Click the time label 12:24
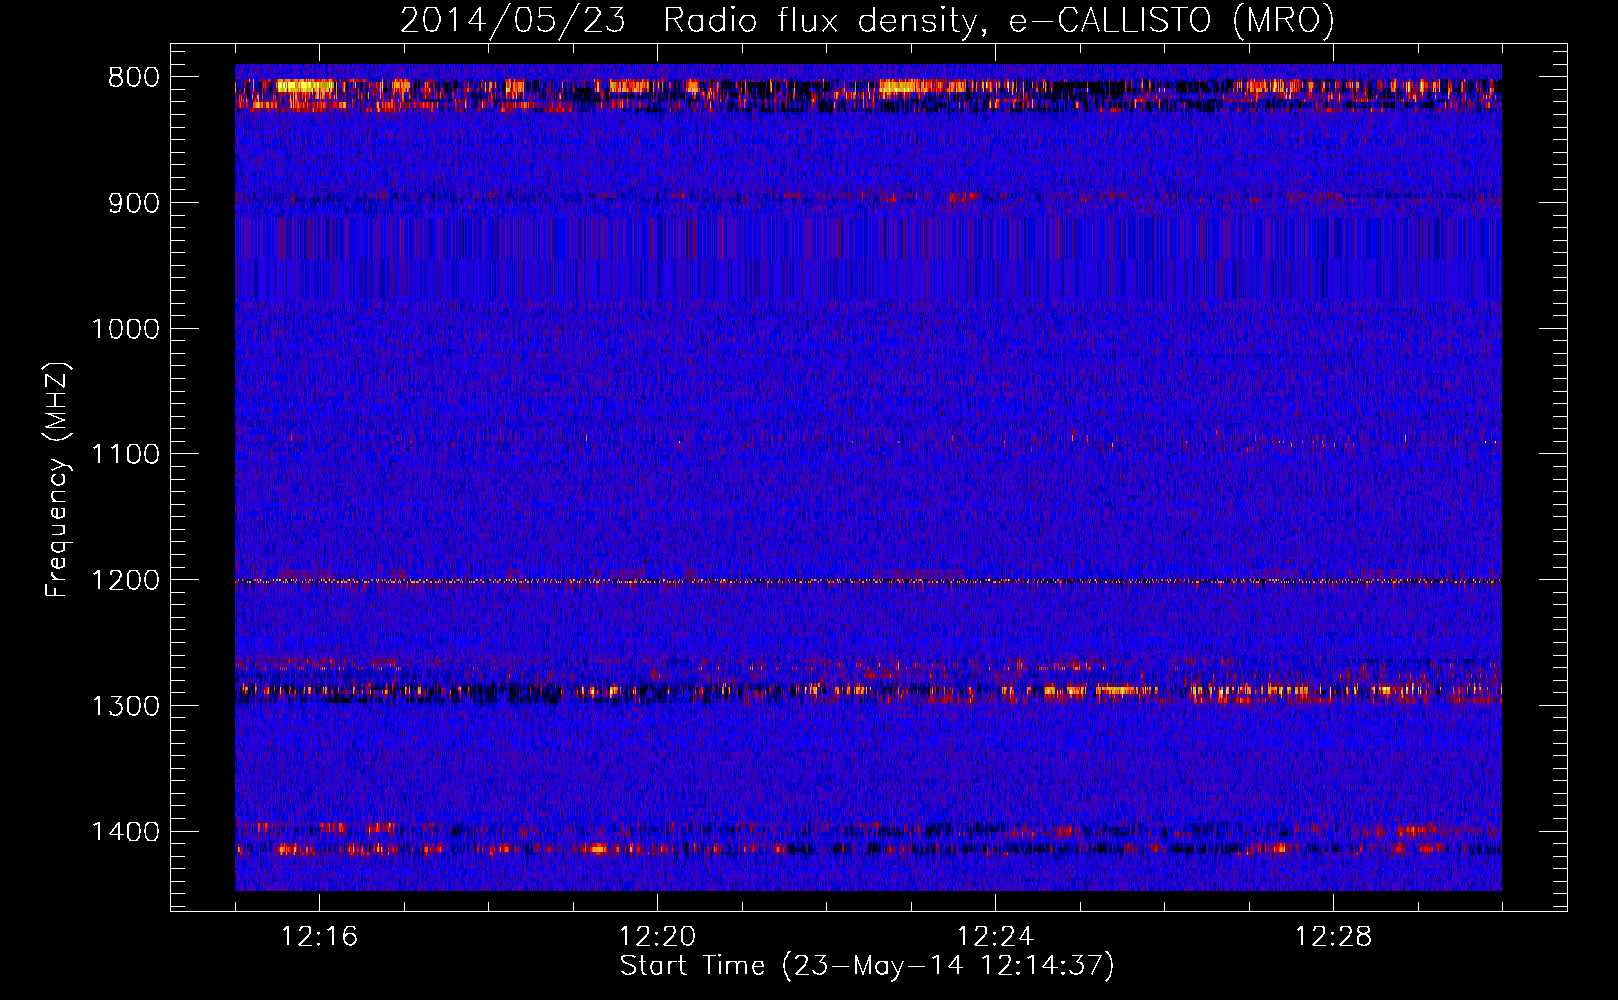The height and width of the screenshot is (1000, 1618). pyautogui.click(x=995, y=937)
